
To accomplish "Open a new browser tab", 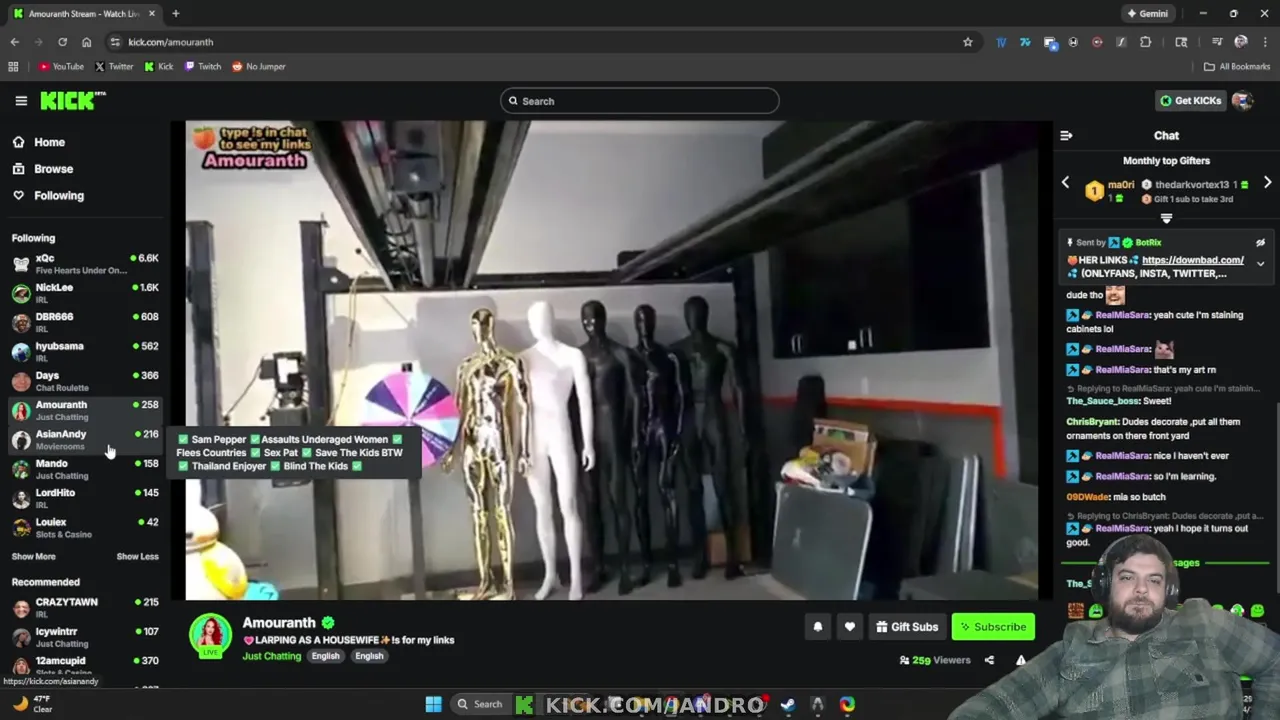I will pos(175,14).
